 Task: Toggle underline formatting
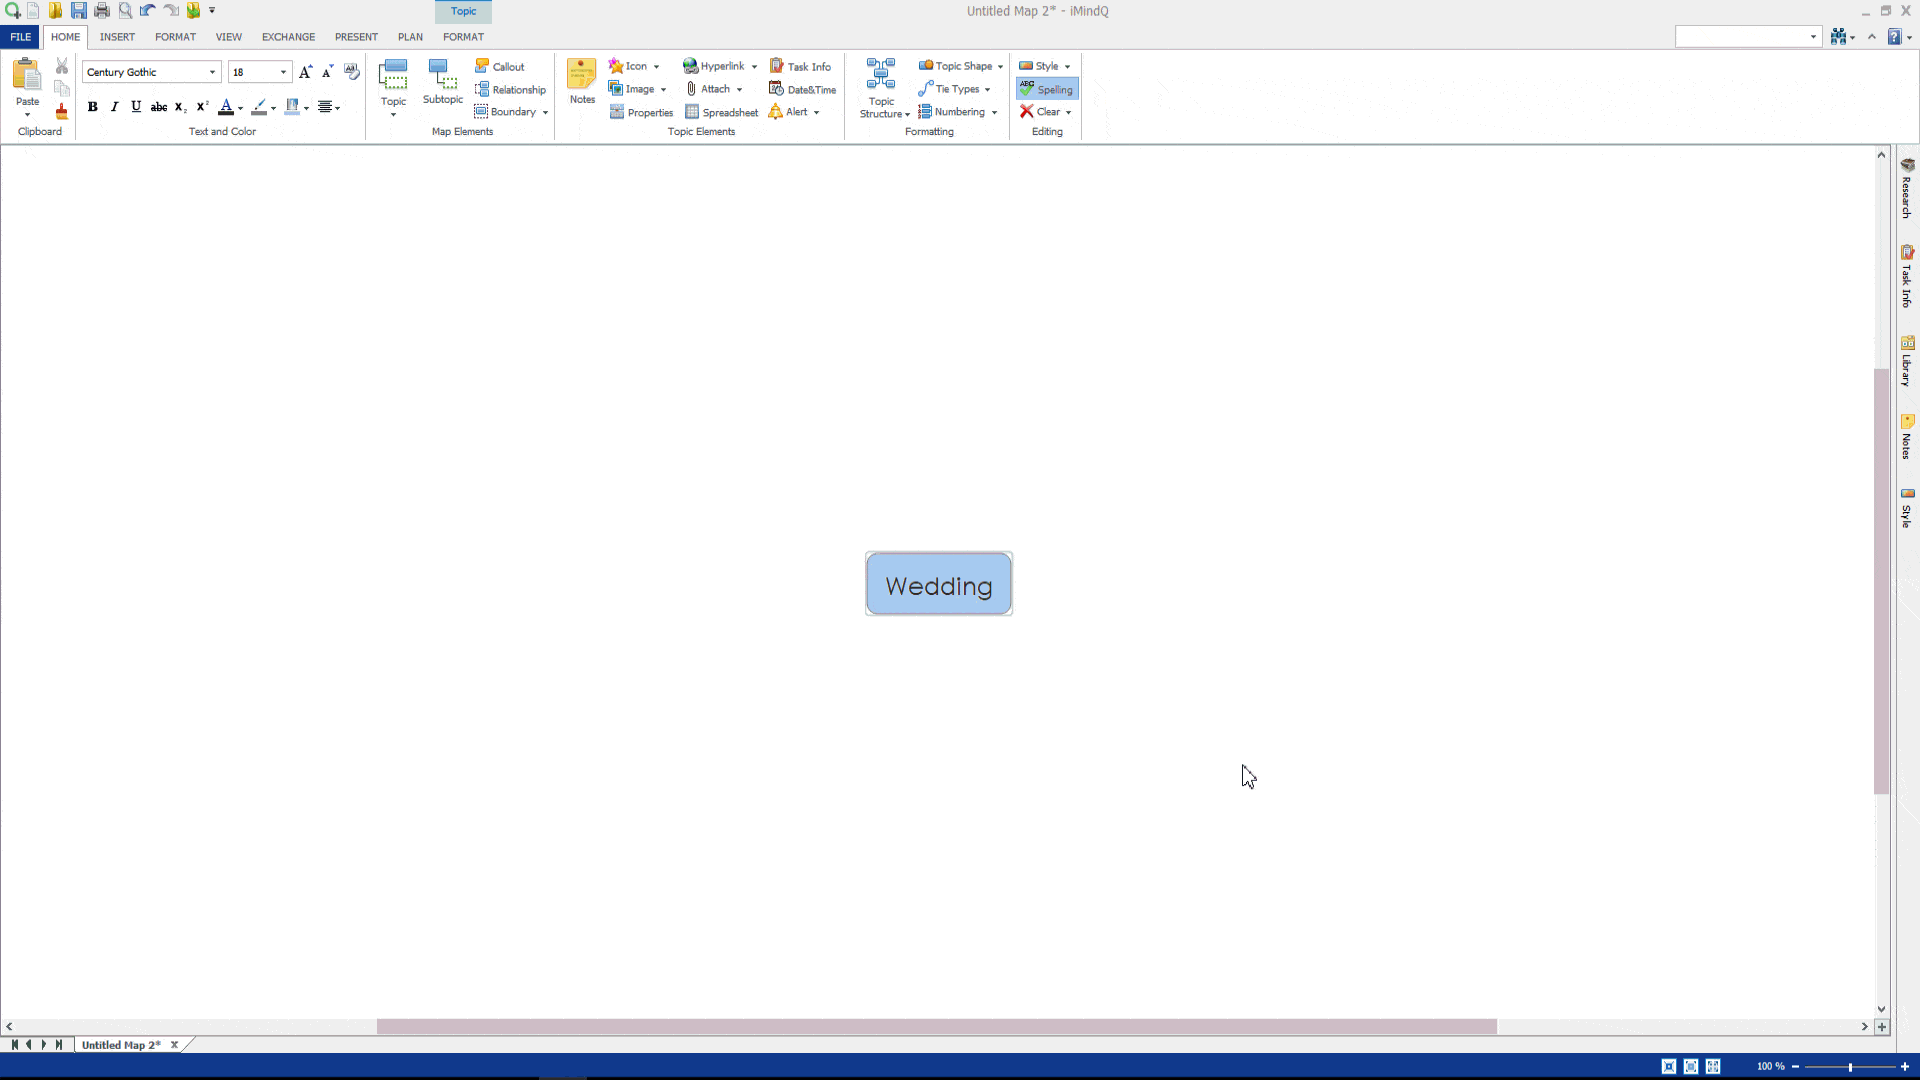click(x=136, y=106)
